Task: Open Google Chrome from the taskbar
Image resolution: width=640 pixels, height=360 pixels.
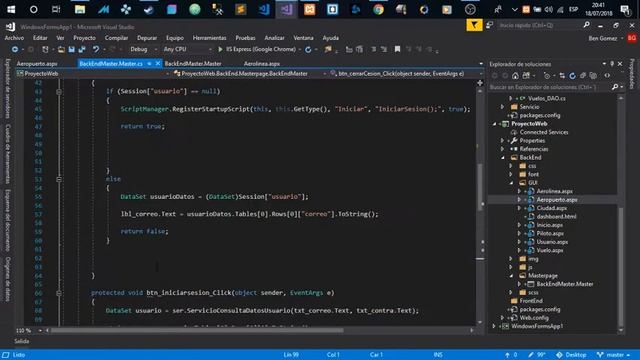Action: (378, 9)
